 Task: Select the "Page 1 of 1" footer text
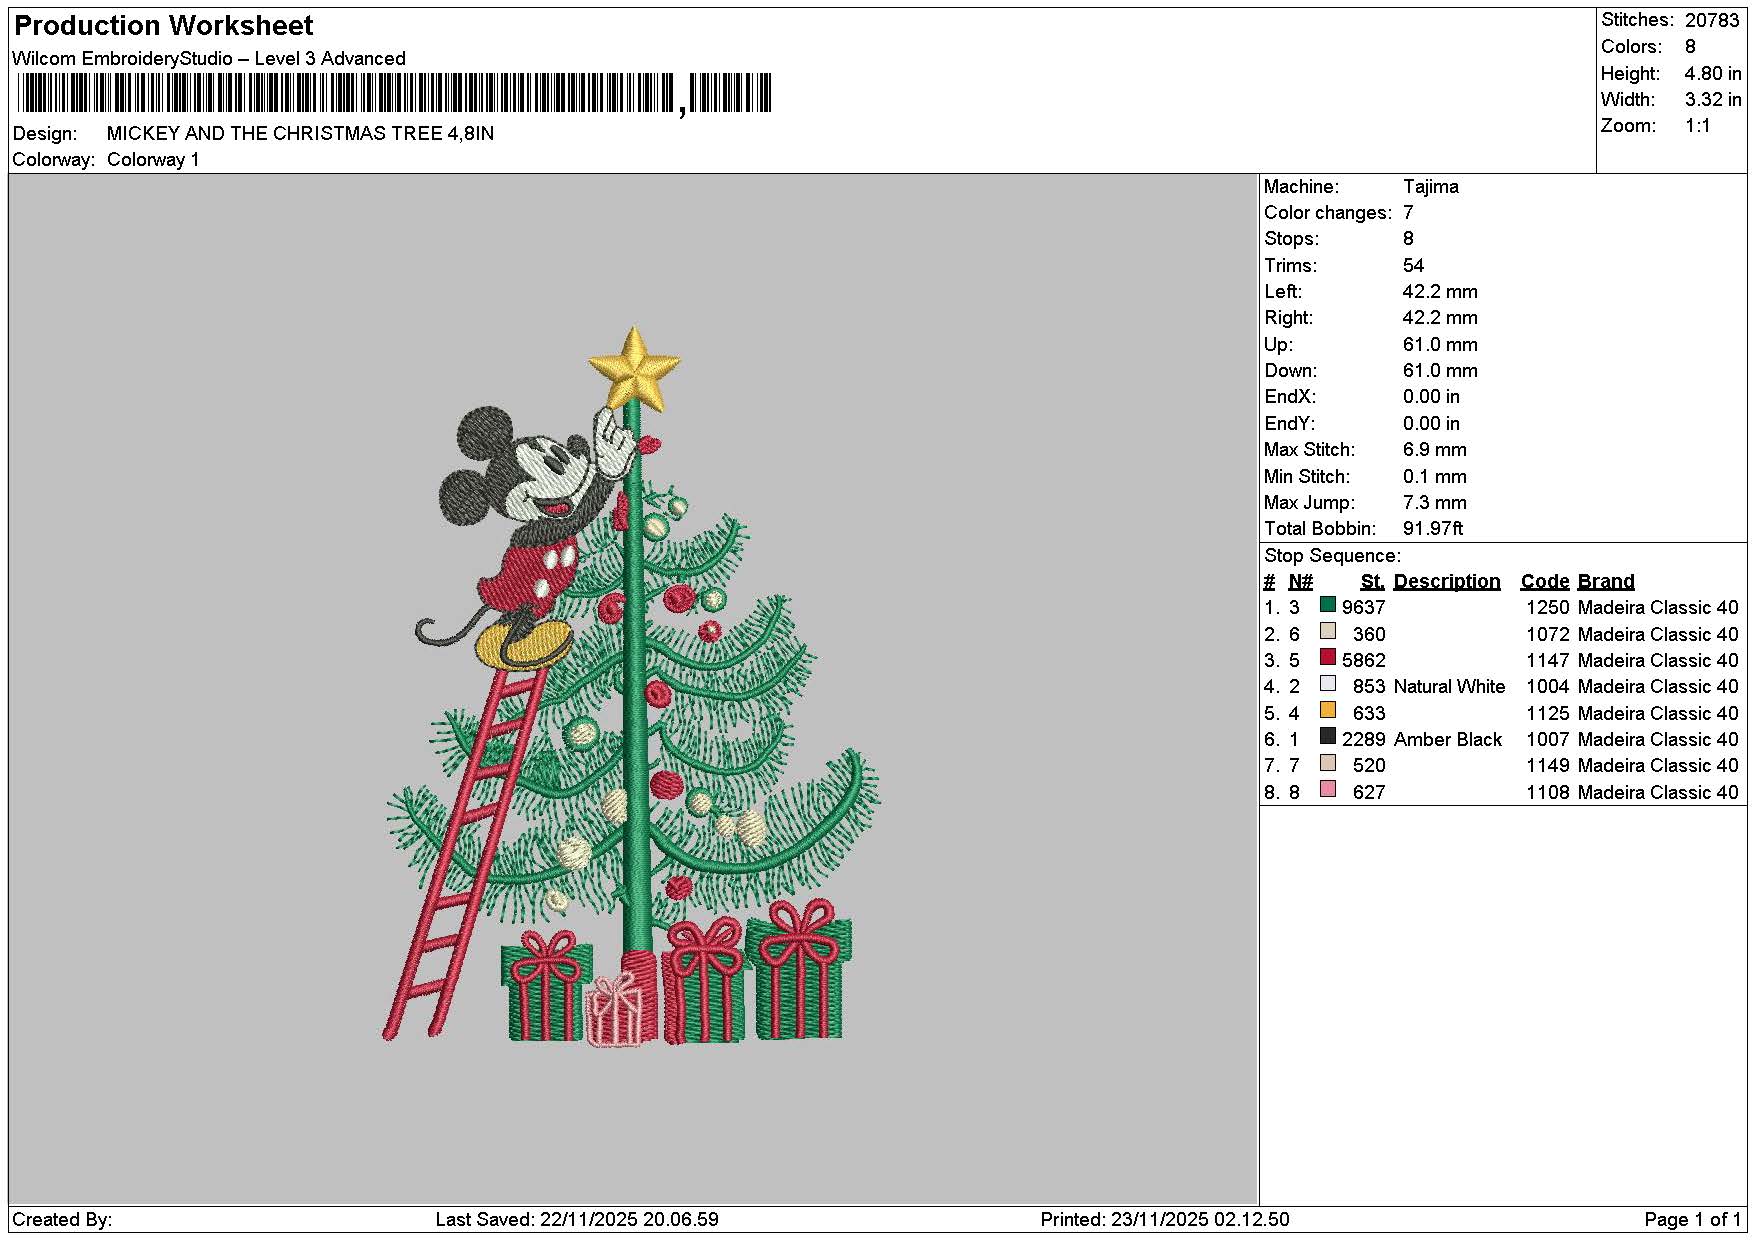click(x=1693, y=1220)
